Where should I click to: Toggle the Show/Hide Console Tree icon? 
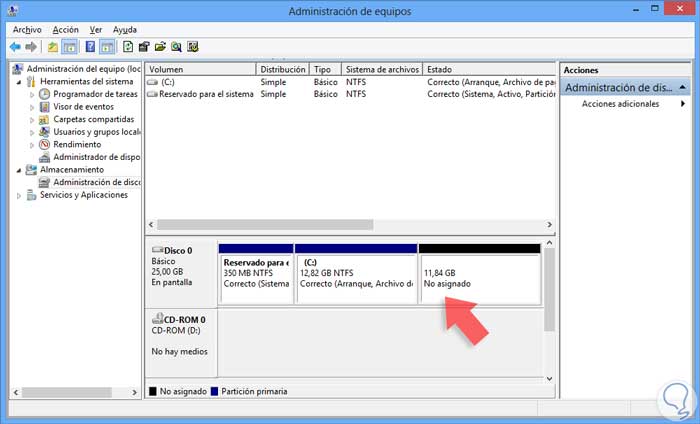(70, 47)
